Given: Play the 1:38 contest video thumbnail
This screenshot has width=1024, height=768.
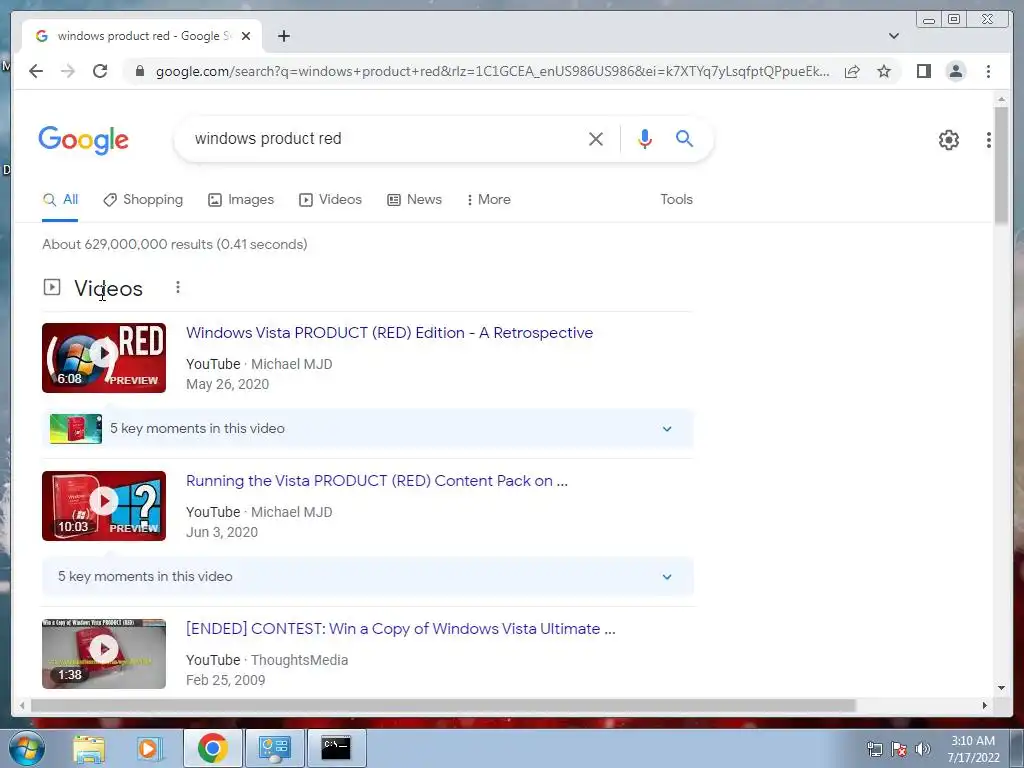Looking at the screenshot, I should tap(104, 654).
